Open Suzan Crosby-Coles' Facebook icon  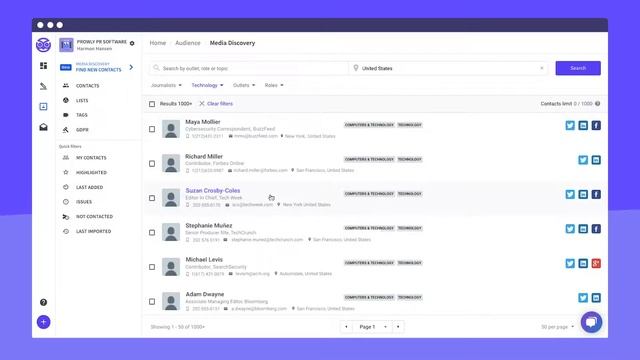coord(596,194)
